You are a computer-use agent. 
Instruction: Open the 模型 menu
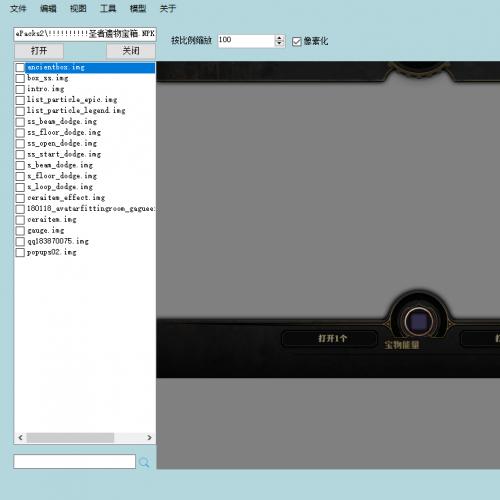coord(138,8)
